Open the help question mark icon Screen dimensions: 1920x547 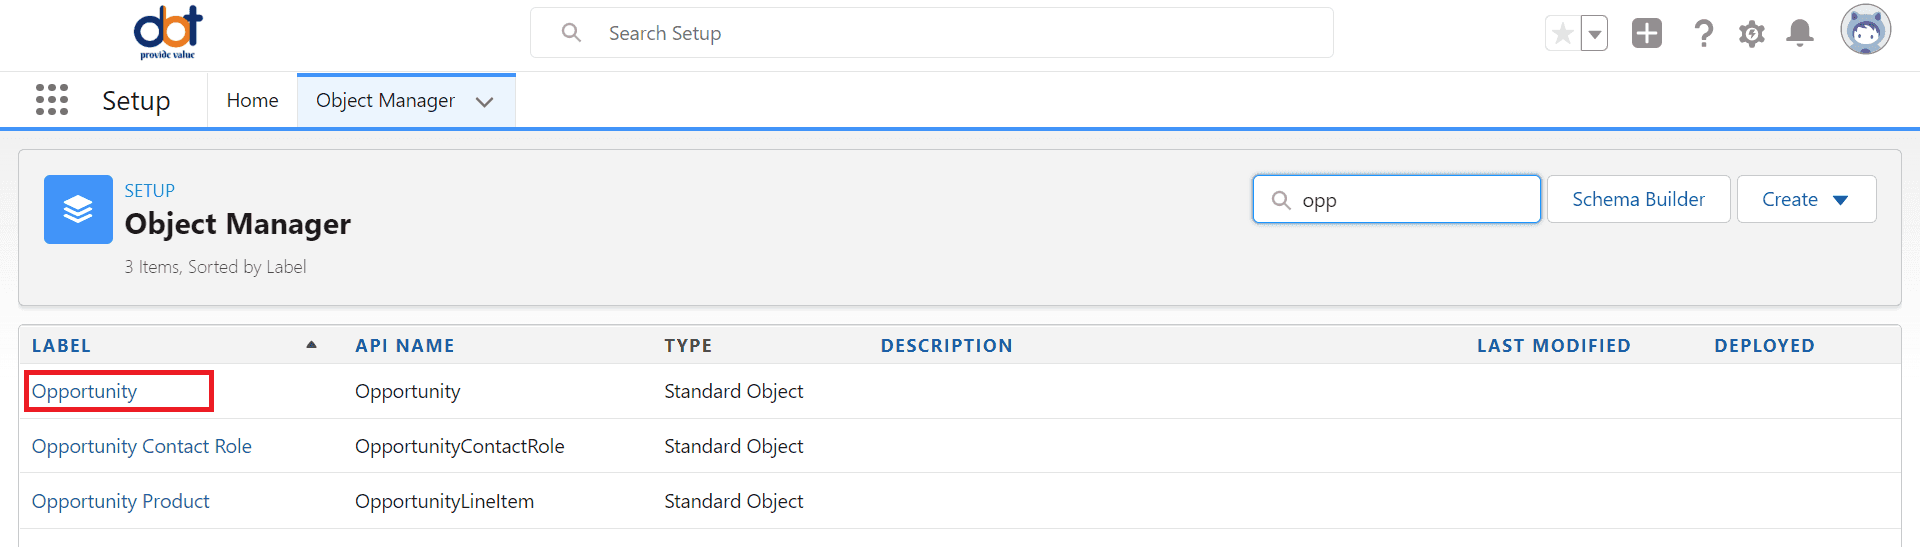(x=1704, y=34)
